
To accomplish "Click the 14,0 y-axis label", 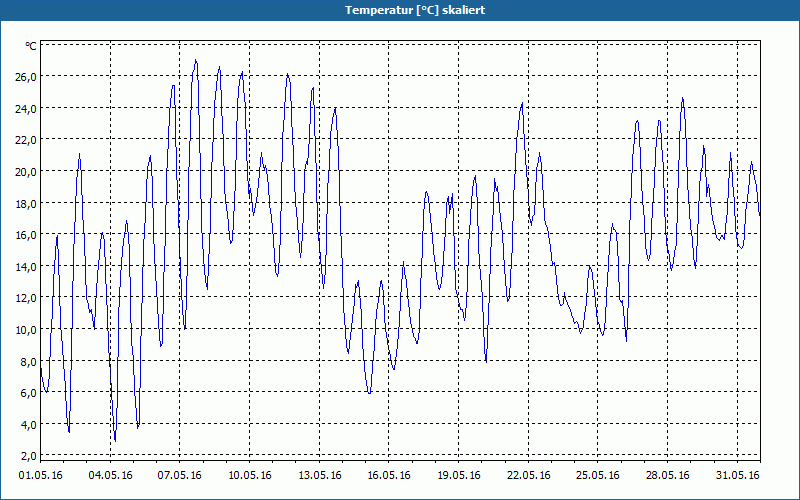I will point(26,266).
